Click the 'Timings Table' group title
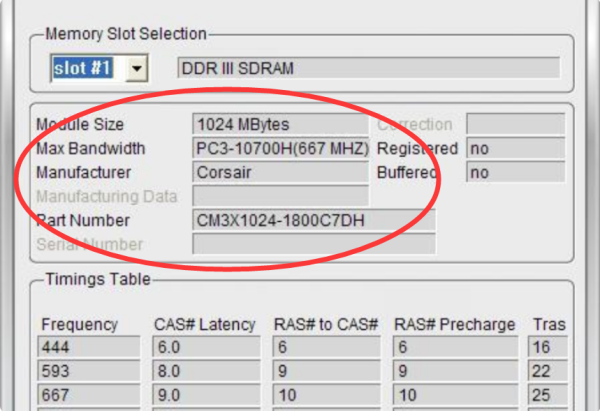The width and height of the screenshot is (600, 411). 98,279
